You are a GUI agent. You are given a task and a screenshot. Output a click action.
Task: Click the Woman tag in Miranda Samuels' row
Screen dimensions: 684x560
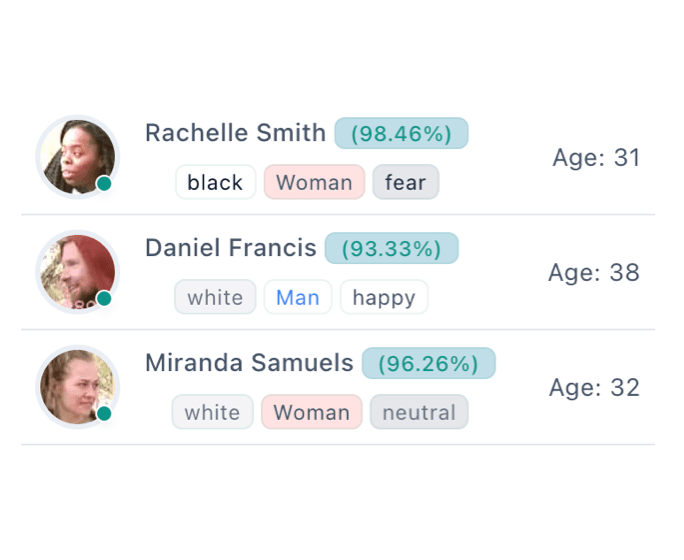(311, 412)
